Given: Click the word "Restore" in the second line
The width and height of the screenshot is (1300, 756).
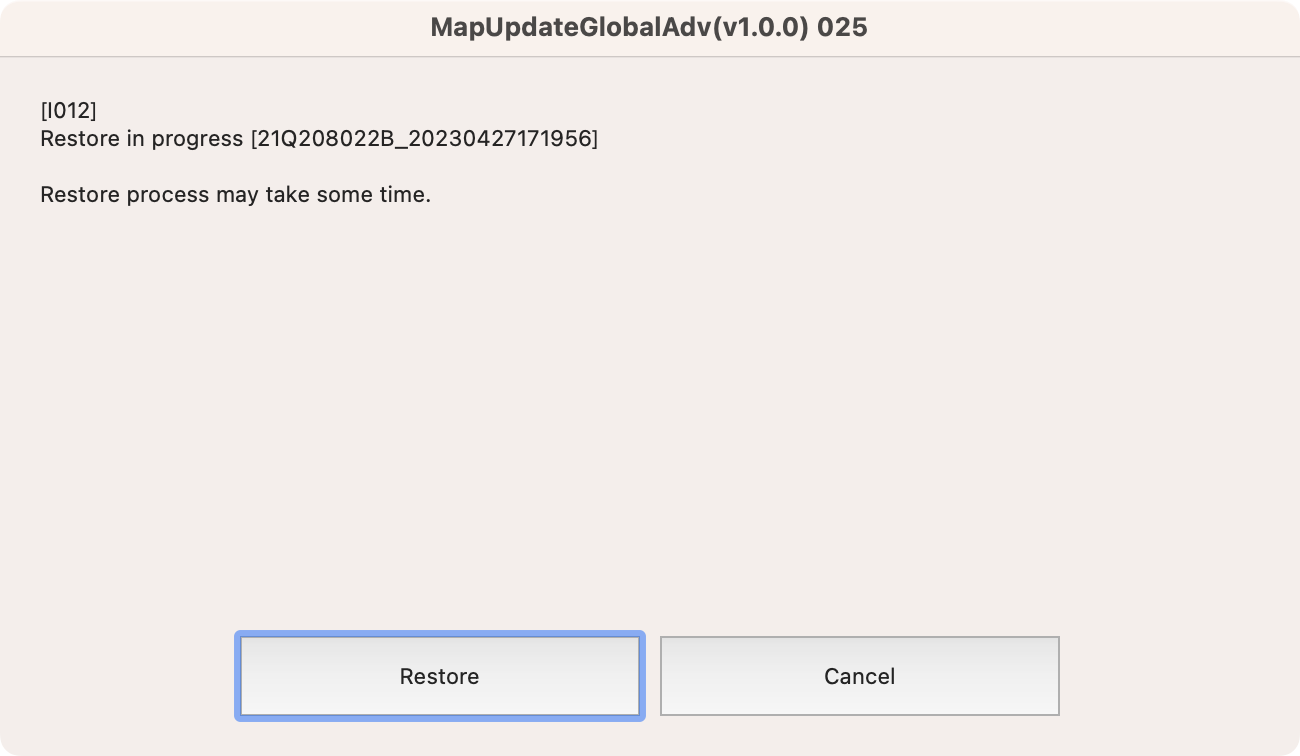Looking at the screenshot, I should click(x=80, y=139).
